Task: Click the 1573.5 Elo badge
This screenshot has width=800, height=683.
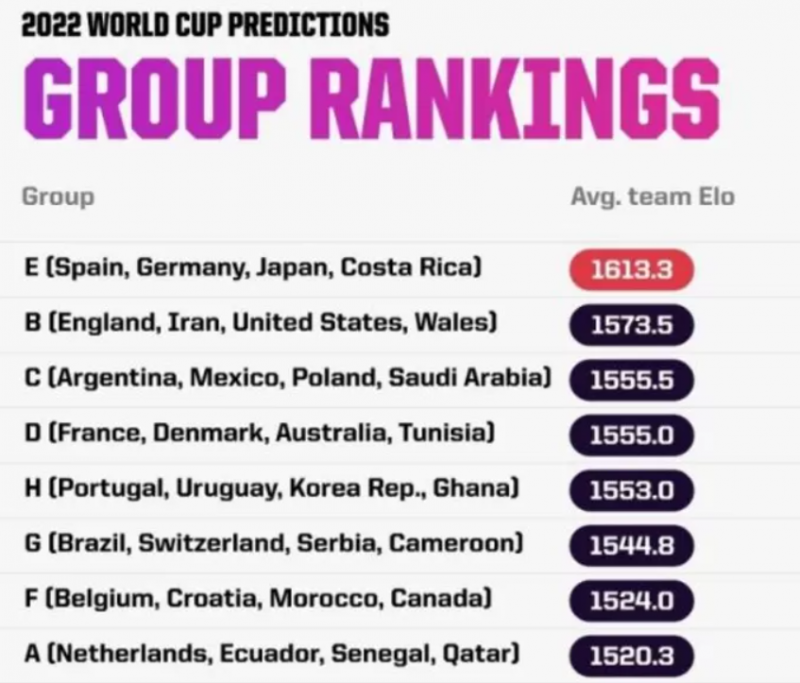Action: (630, 325)
